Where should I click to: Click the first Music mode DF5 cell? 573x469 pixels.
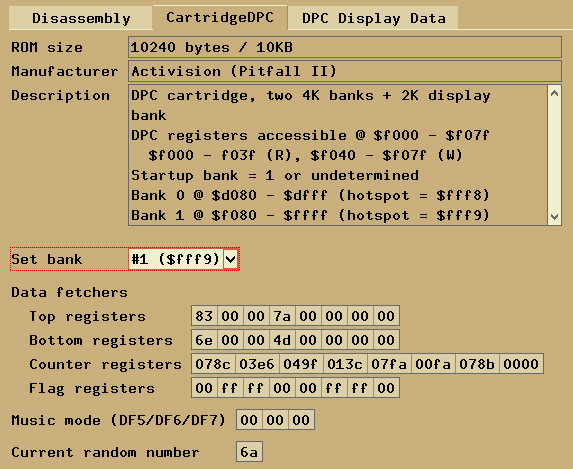pos(249,420)
